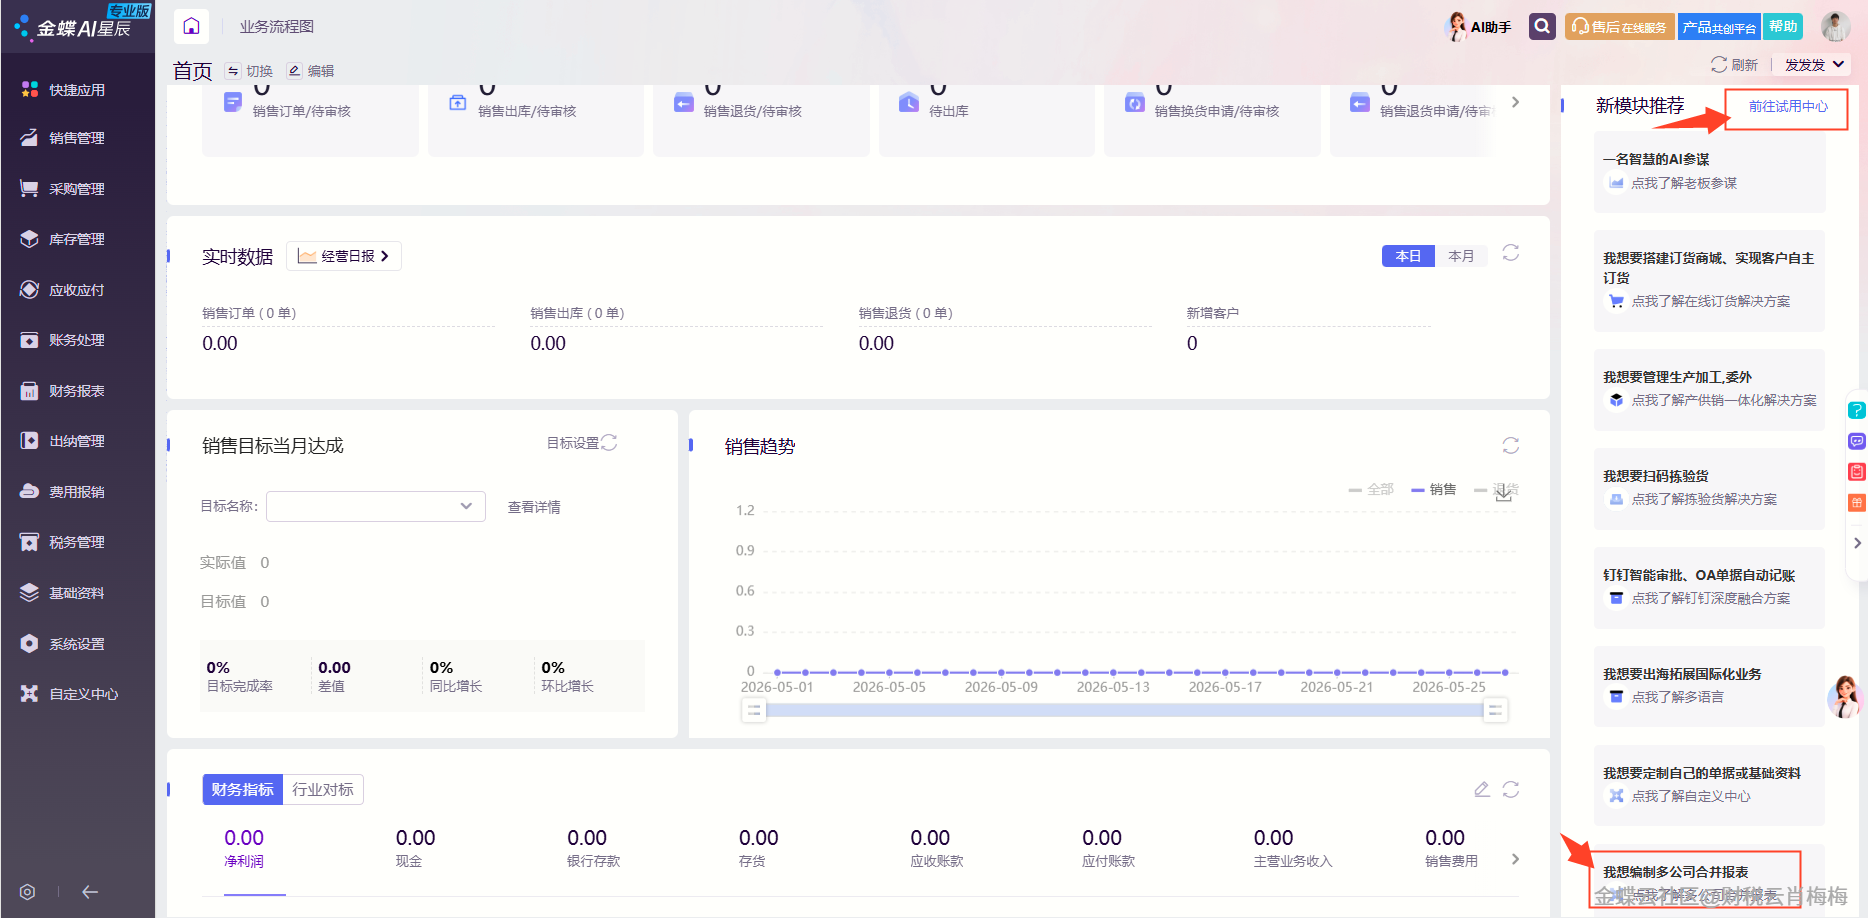Refresh the 实时数据 panel
This screenshot has height=918, width=1868.
[x=1511, y=253]
